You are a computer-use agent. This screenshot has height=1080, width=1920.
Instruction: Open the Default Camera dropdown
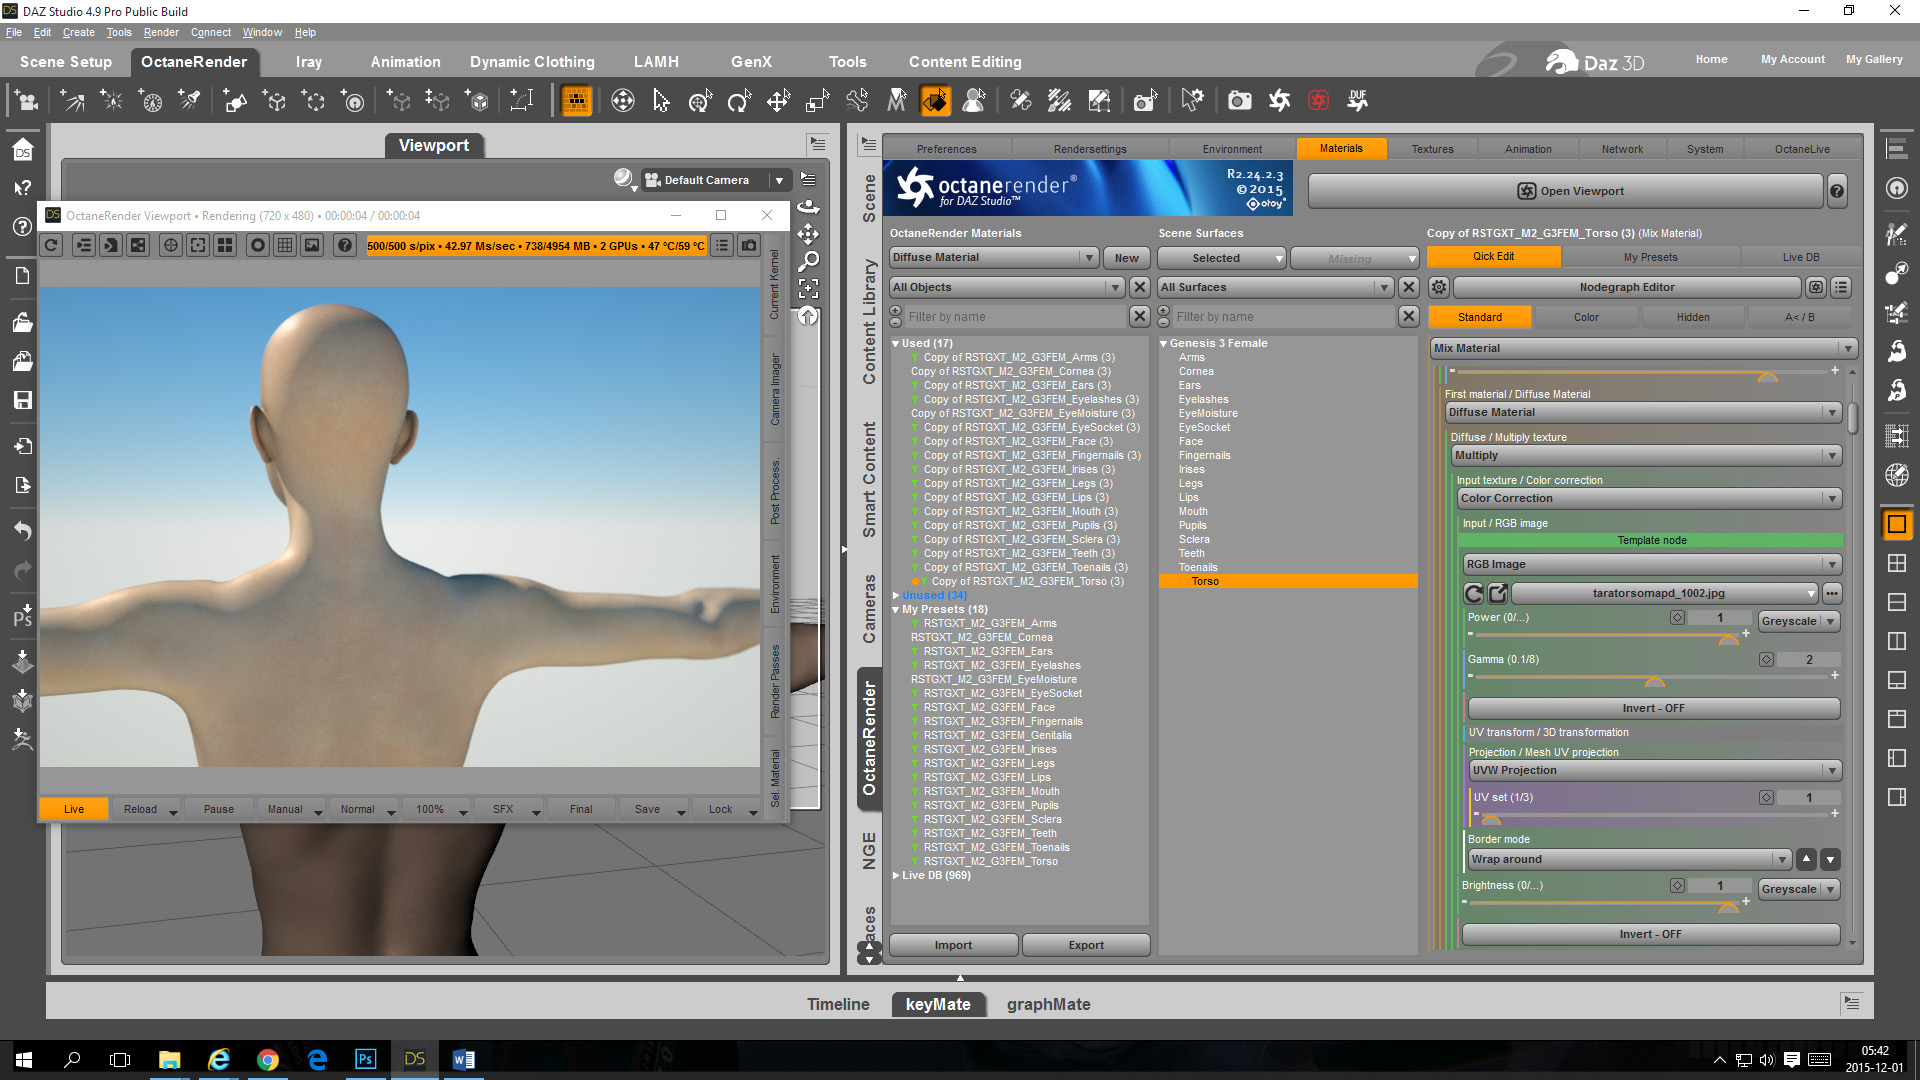pos(779,180)
